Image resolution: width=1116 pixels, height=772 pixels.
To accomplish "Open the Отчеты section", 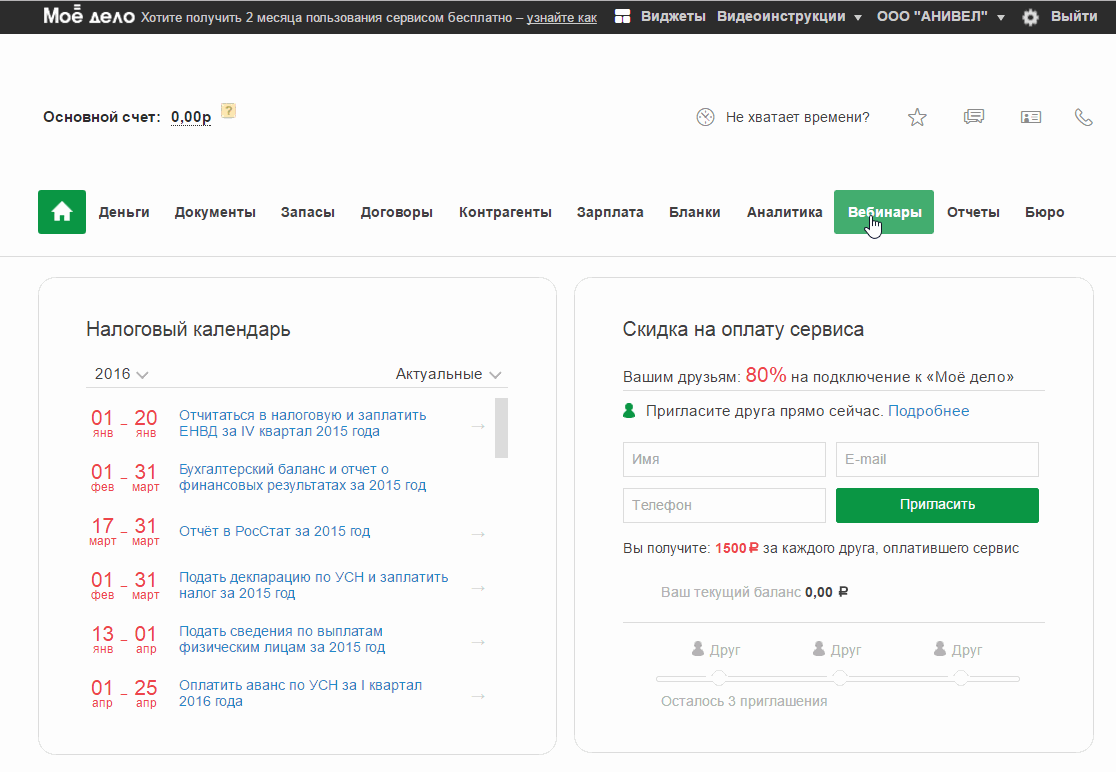I will [973, 212].
